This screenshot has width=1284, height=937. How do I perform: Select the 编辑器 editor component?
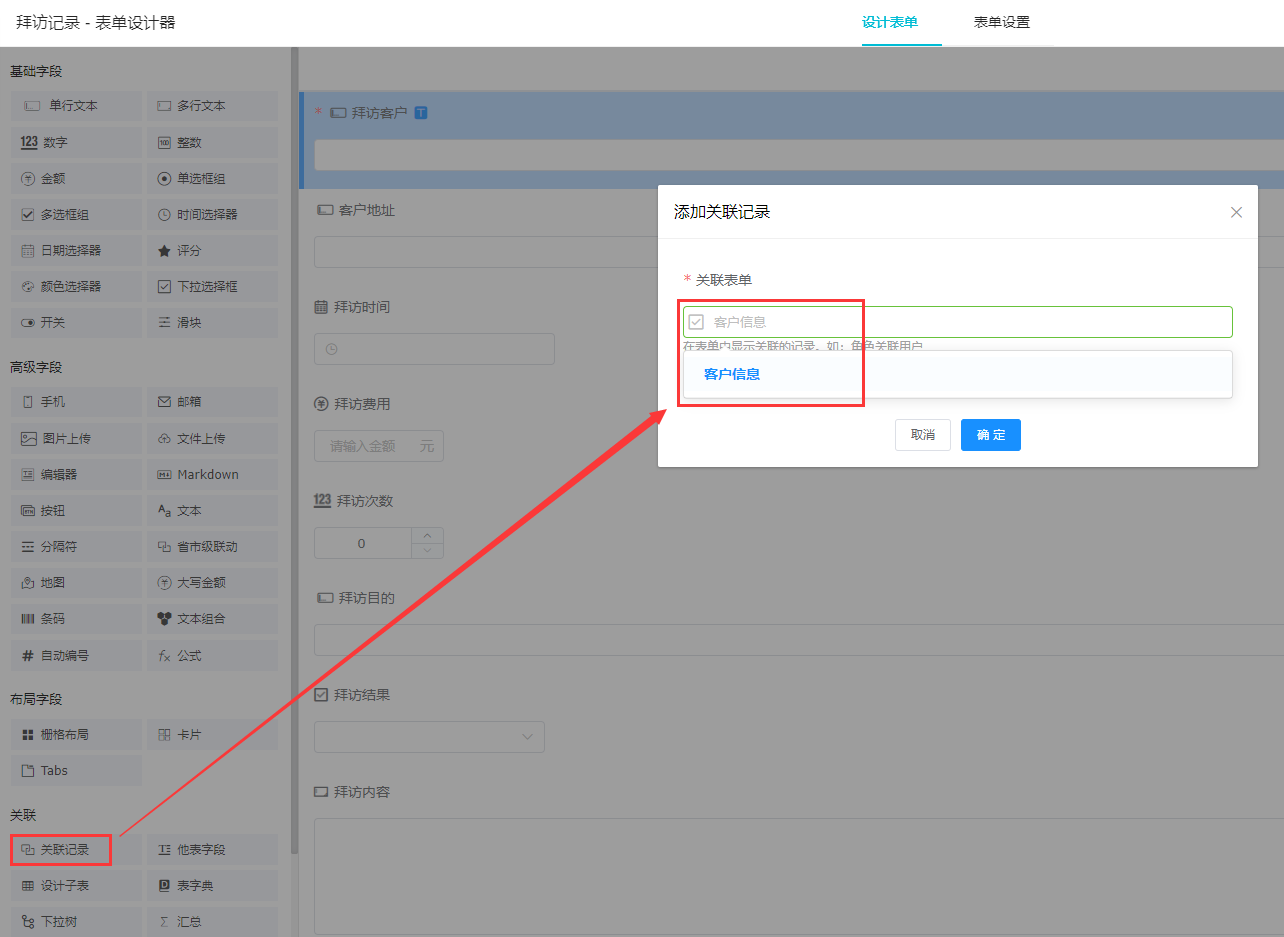(x=76, y=474)
